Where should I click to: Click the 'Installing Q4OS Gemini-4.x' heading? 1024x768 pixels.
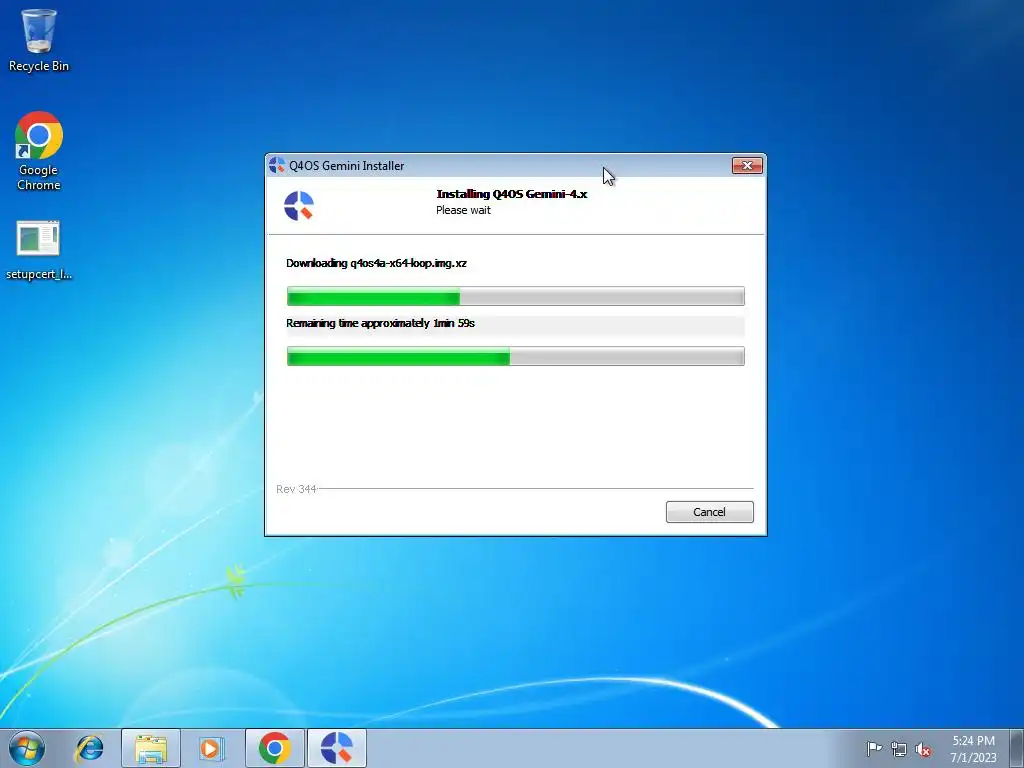click(x=512, y=194)
